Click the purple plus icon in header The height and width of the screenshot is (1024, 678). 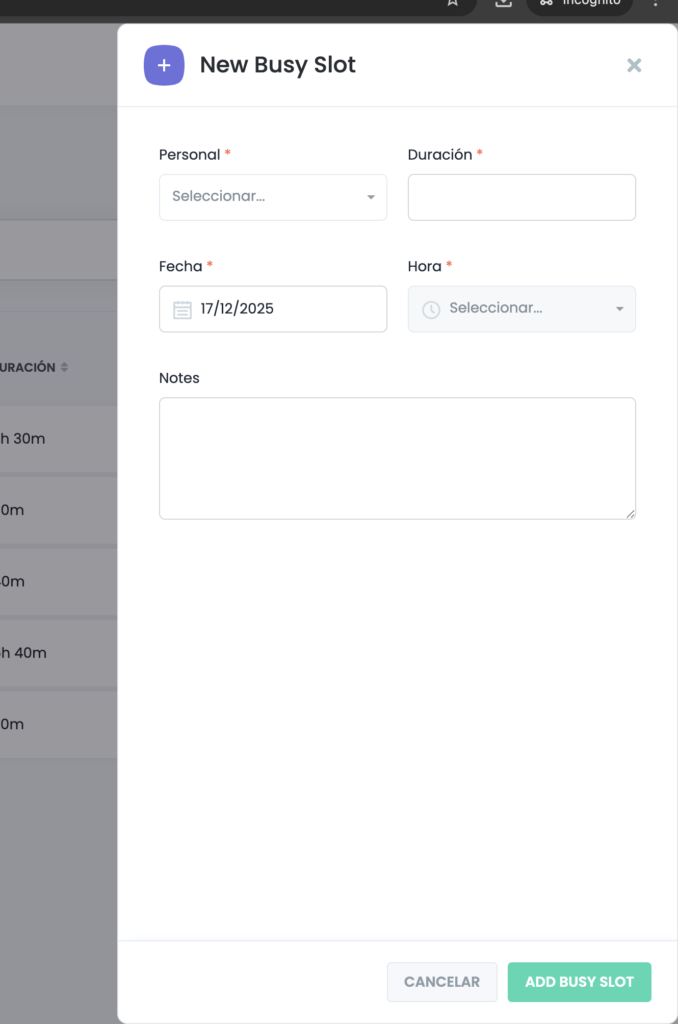tap(164, 66)
